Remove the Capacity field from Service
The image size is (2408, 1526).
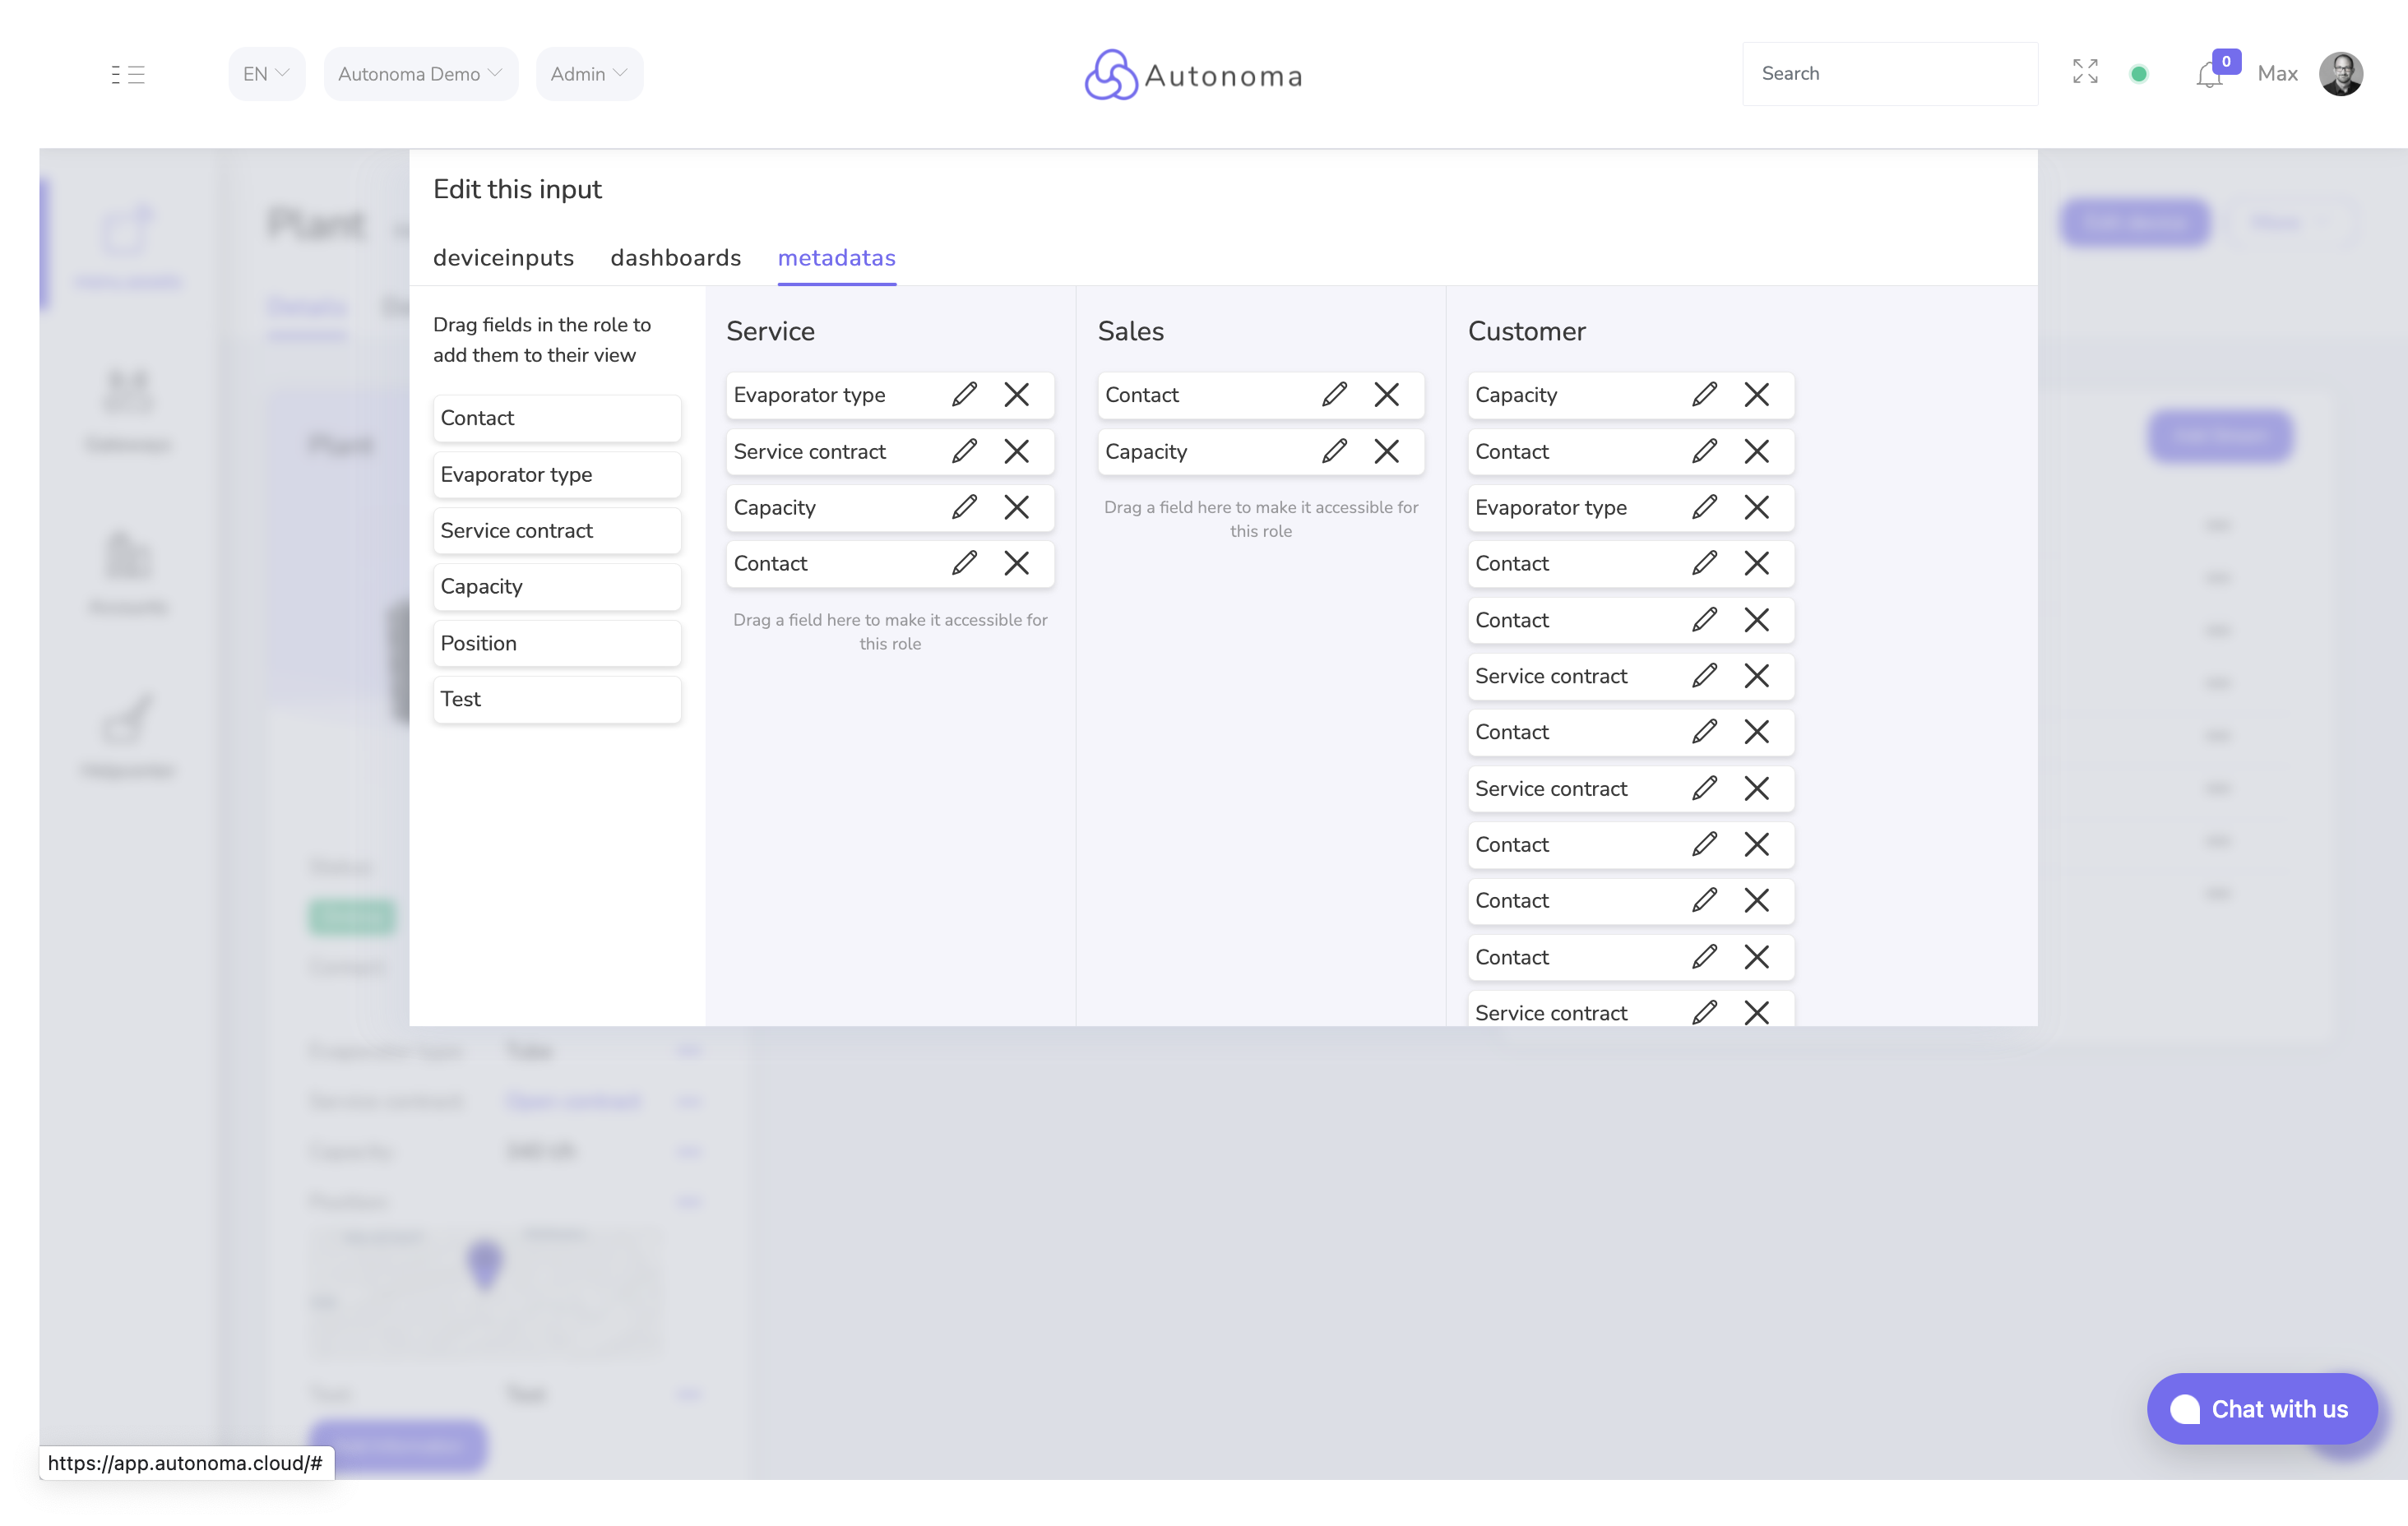coord(1018,507)
